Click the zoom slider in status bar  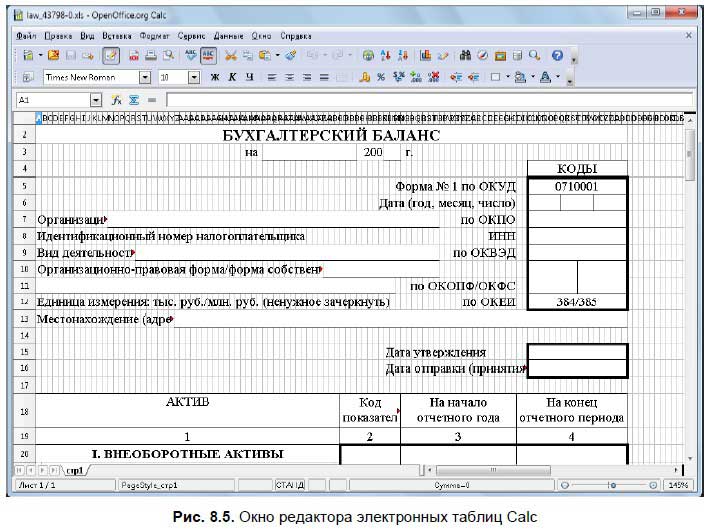(x=610, y=484)
